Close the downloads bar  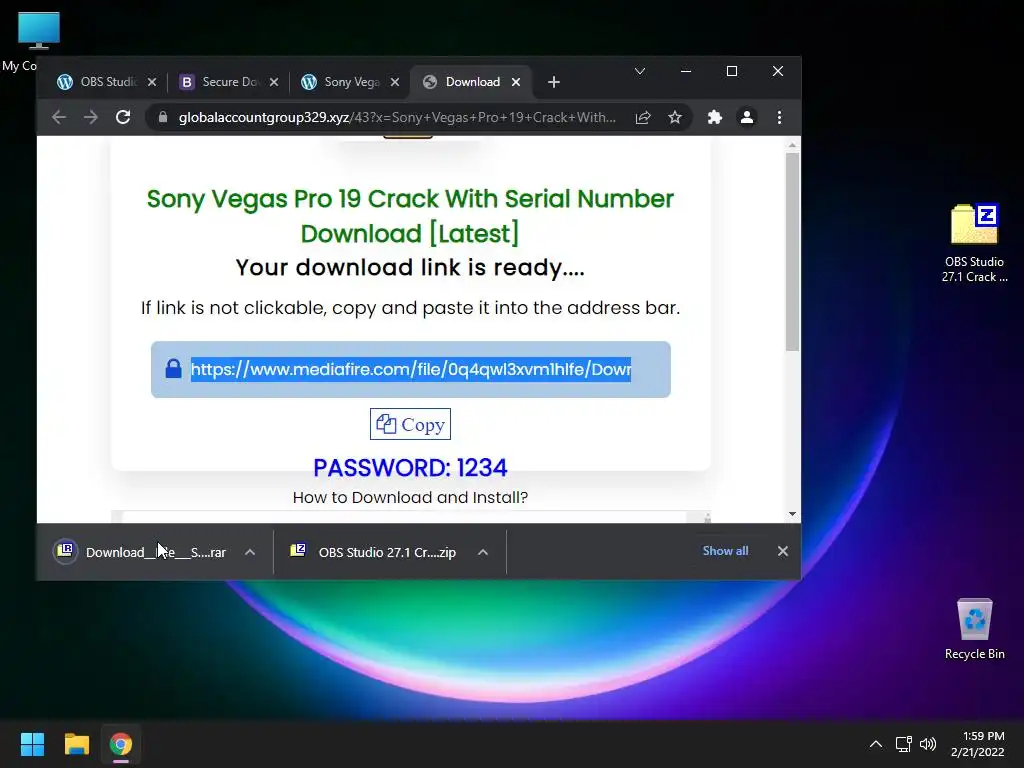click(783, 551)
